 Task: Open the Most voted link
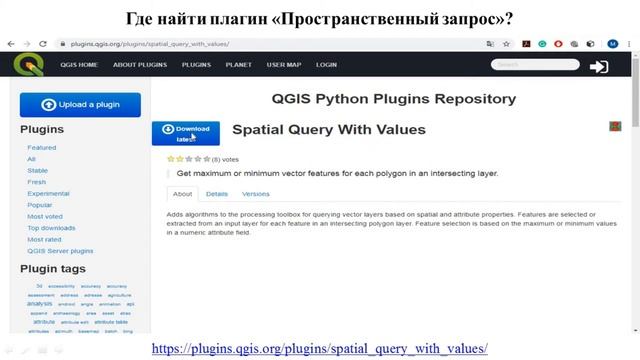click(x=45, y=216)
